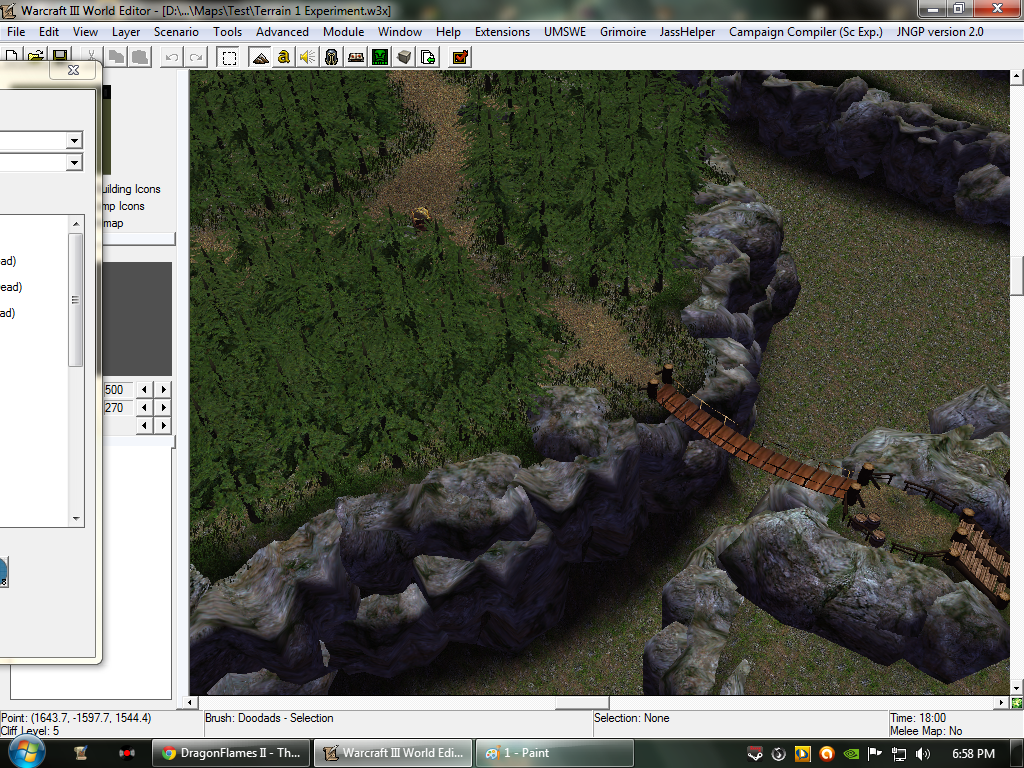Viewport: 1024px width, 768px height.
Task: Click the right arrow below the 270 row
Action: click(x=163, y=425)
